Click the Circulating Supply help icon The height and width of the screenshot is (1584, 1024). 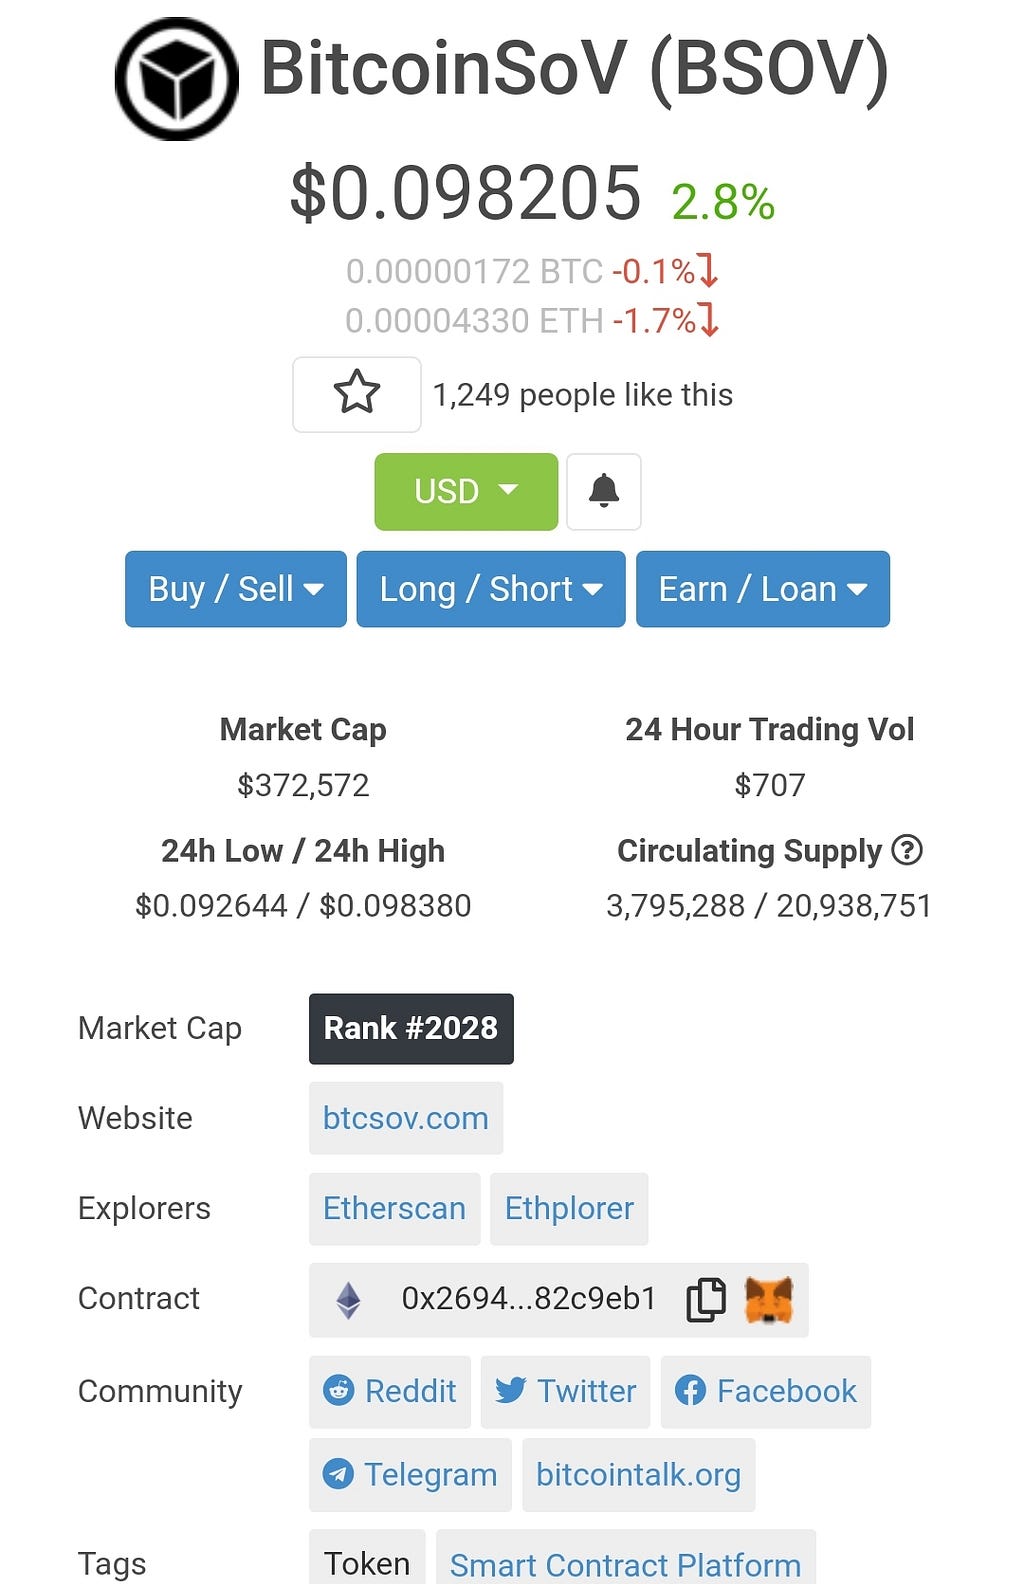click(x=907, y=850)
